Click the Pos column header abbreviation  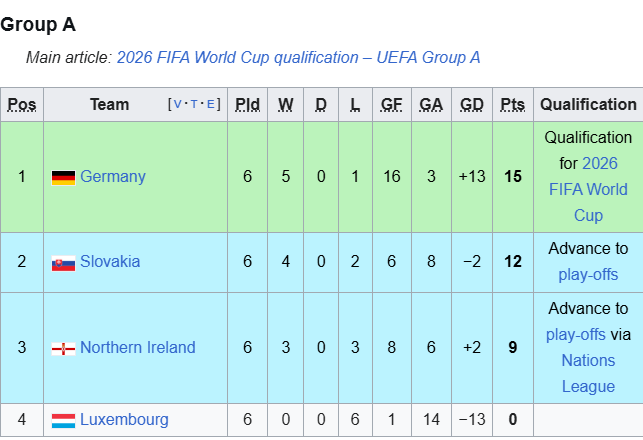pyautogui.click(x=21, y=104)
